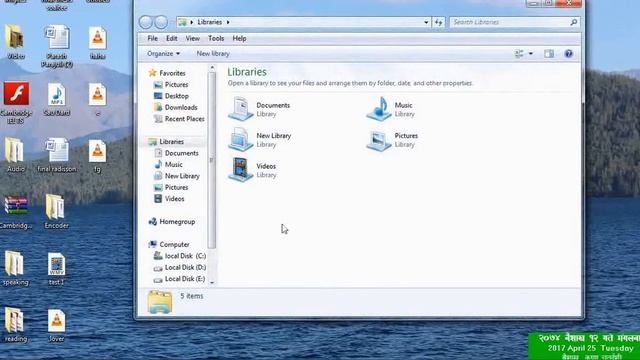Click the search magnifier icon
The height and width of the screenshot is (360, 640).
click(573, 22)
